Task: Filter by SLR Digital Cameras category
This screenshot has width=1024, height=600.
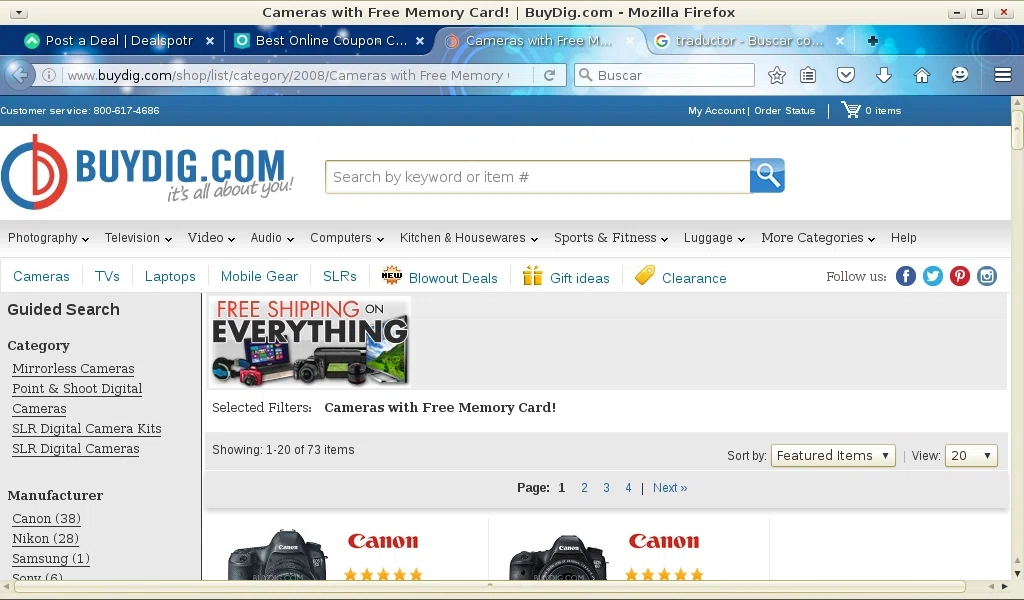Action: coord(76,449)
